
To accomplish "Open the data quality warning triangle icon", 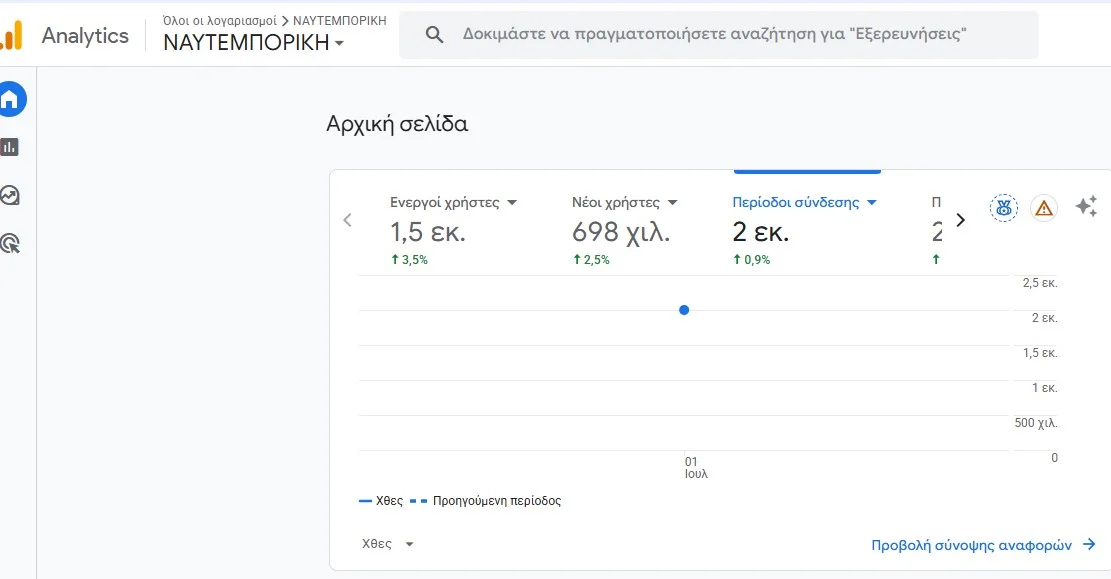I will [x=1044, y=208].
